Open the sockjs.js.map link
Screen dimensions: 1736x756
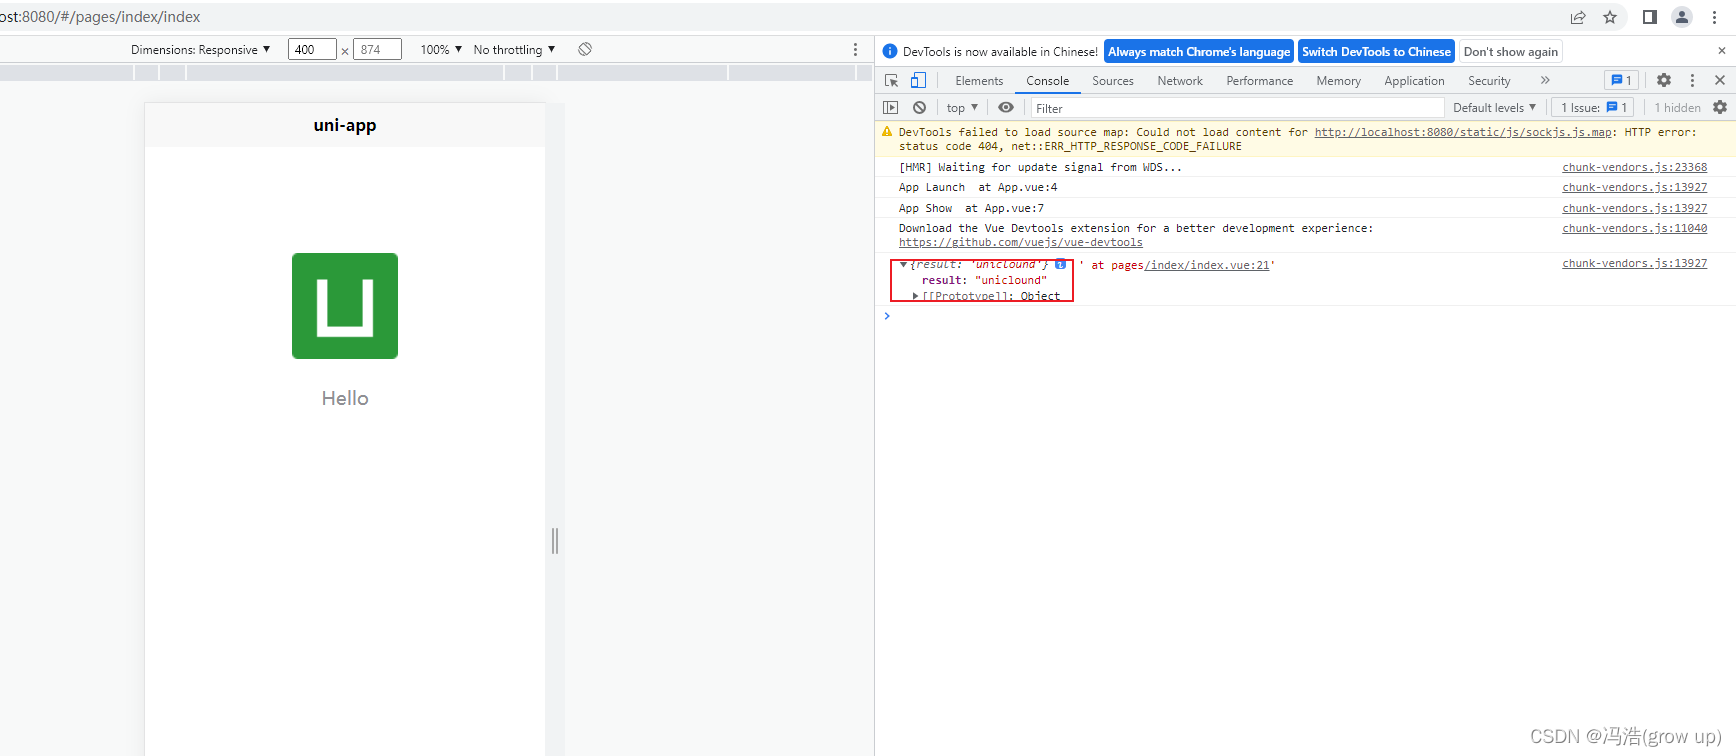pos(1463,132)
